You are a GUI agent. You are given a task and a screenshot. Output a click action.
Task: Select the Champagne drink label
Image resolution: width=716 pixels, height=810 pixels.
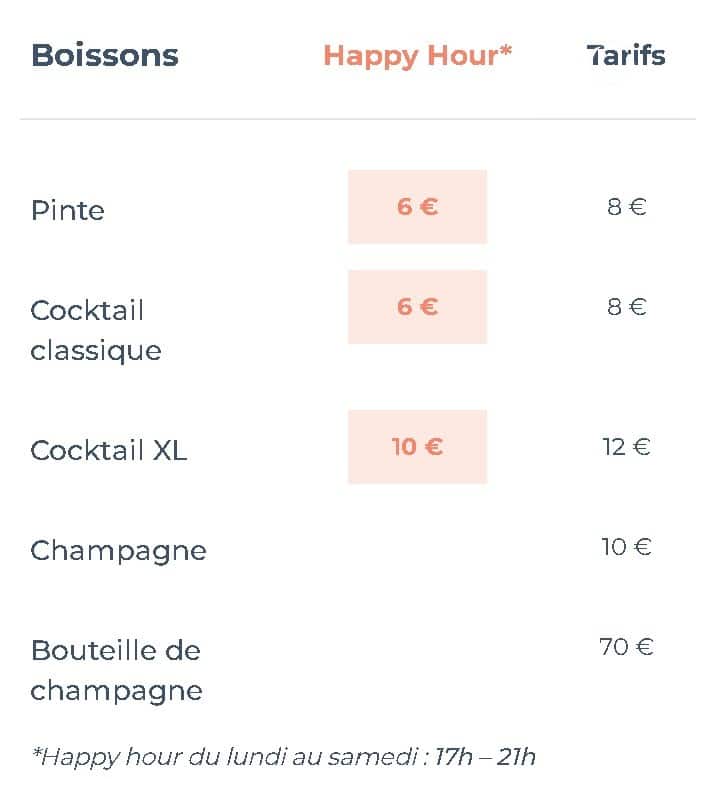(x=118, y=551)
